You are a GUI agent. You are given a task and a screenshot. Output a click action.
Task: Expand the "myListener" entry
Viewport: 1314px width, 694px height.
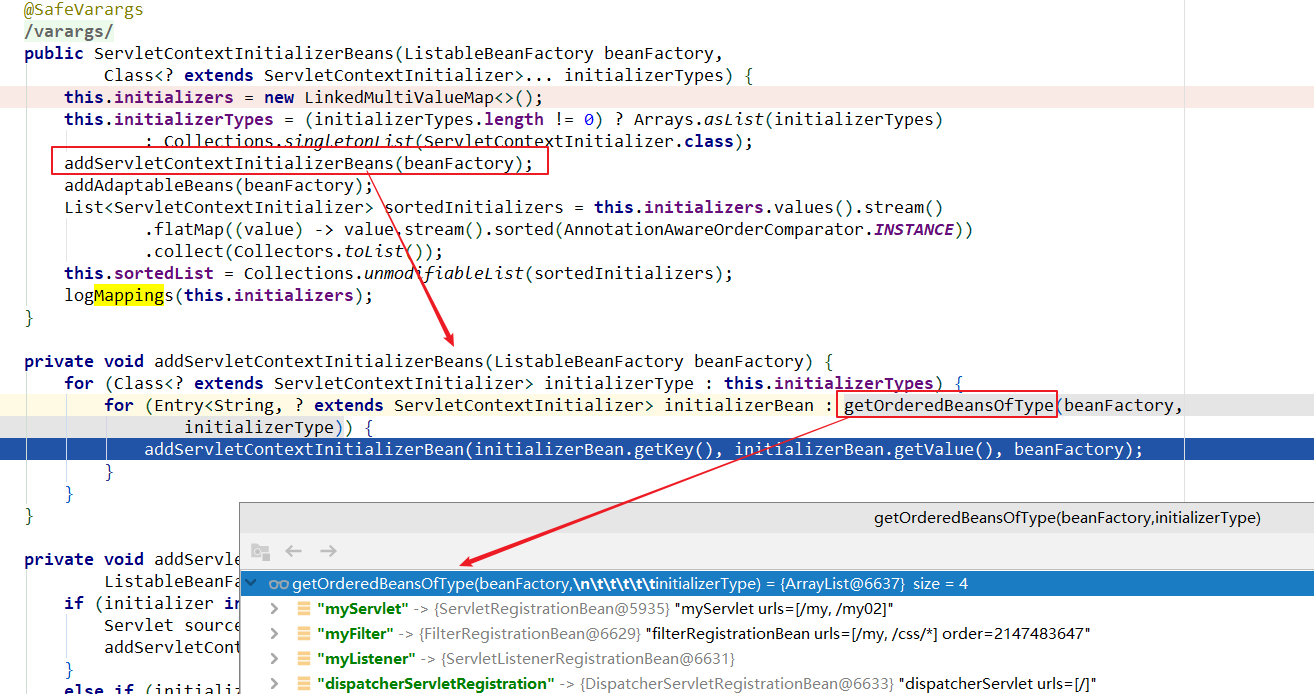point(275,659)
